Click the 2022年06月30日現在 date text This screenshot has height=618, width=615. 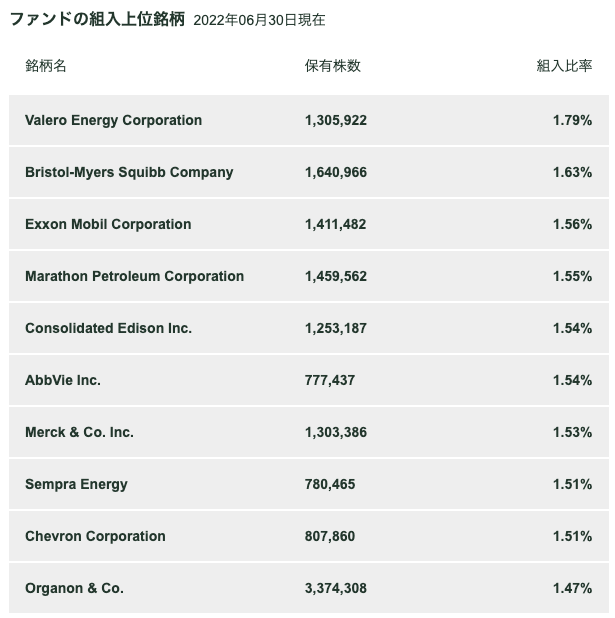tap(259, 20)
